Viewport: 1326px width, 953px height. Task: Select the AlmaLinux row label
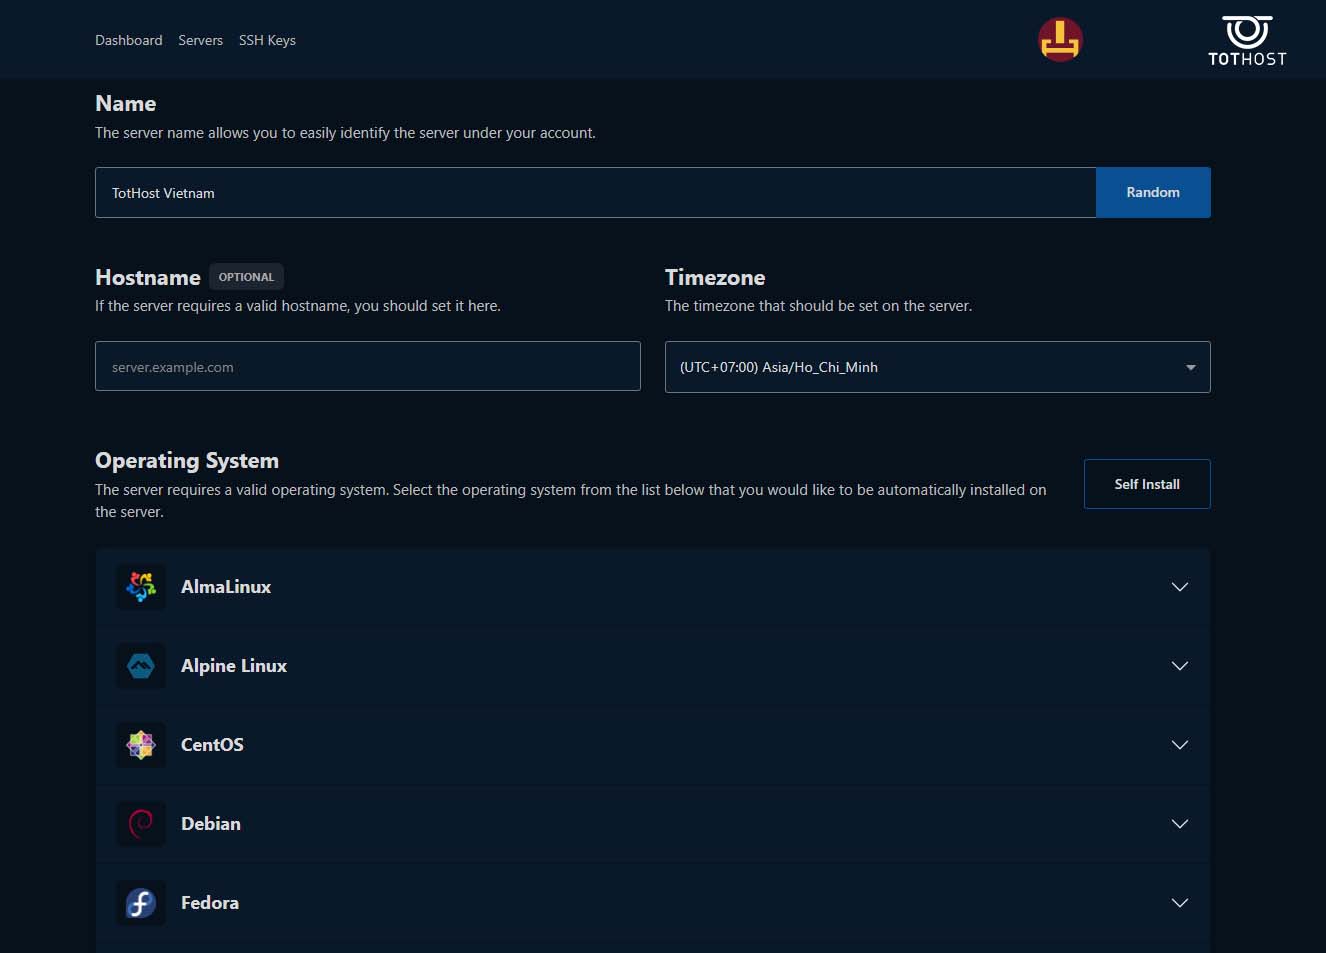tap(226, 587)
